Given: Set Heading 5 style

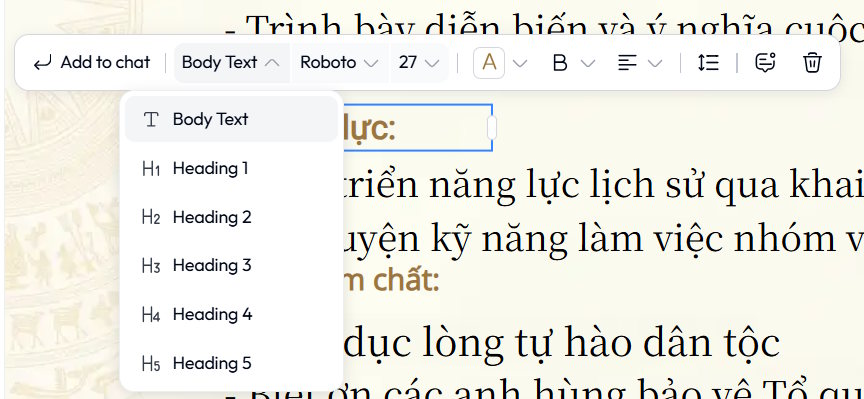Looking at the screenshot, I should coord(231,363).
